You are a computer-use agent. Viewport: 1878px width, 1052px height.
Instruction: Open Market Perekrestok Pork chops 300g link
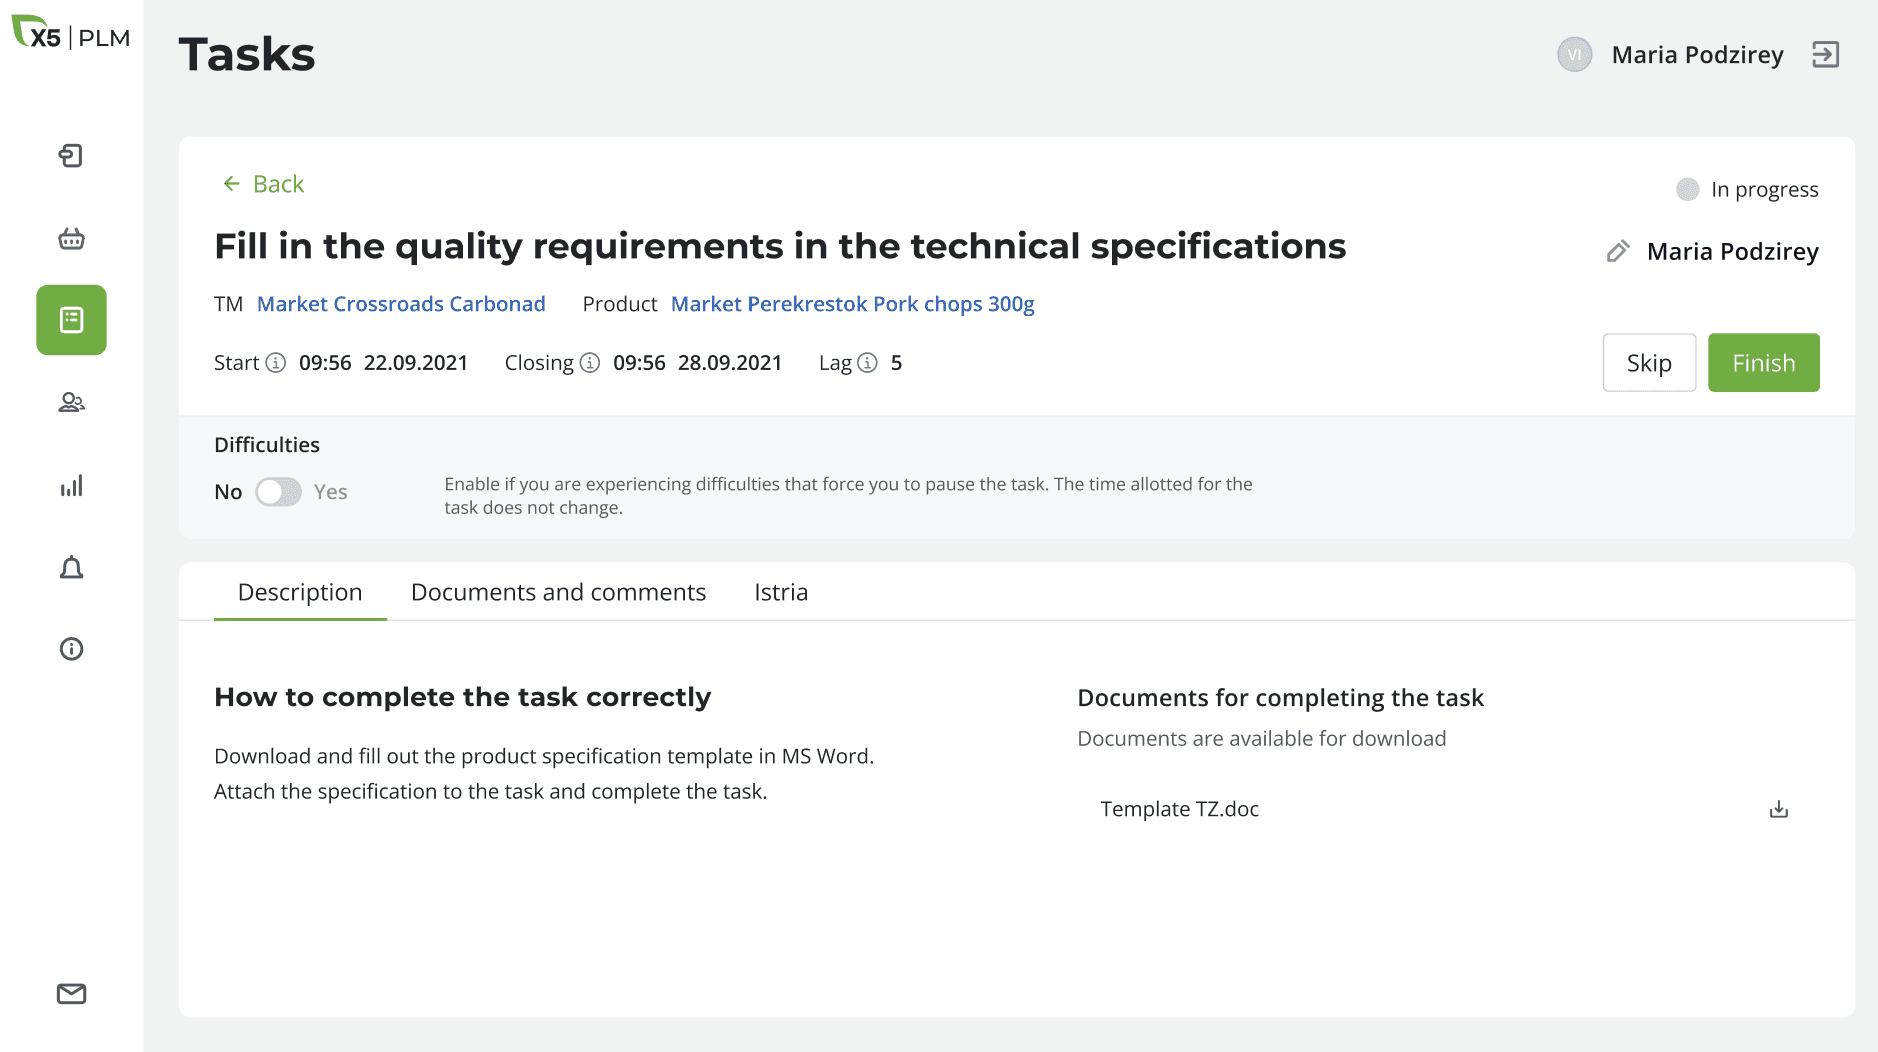[x=852, y=304]
